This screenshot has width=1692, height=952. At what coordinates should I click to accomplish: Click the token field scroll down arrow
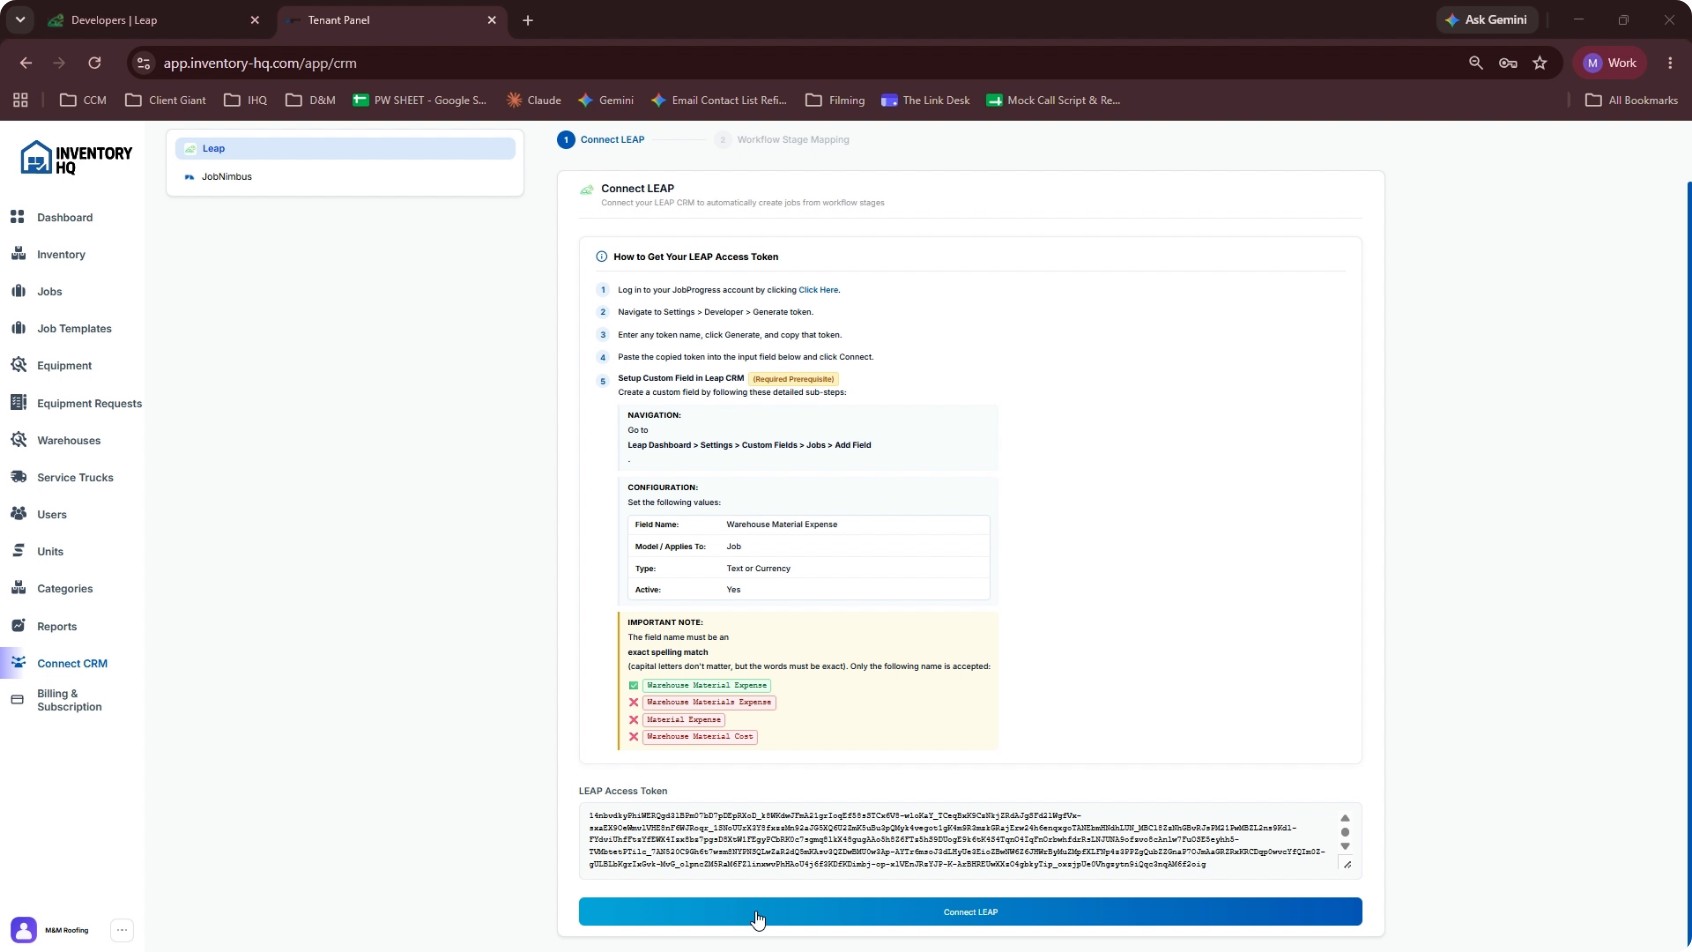1345,846
